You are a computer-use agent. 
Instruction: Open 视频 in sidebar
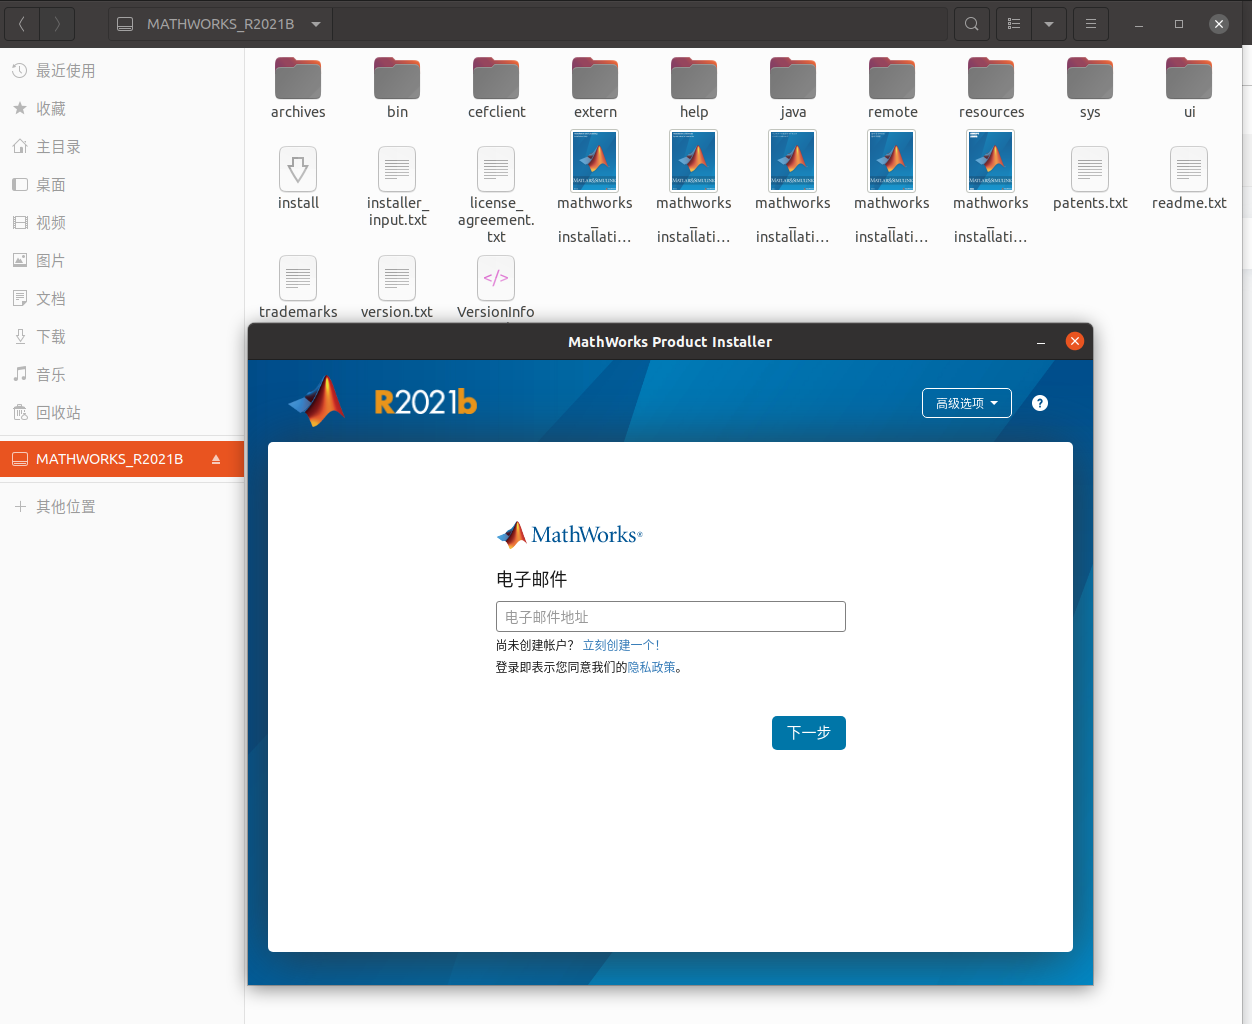tap(122, 223)
